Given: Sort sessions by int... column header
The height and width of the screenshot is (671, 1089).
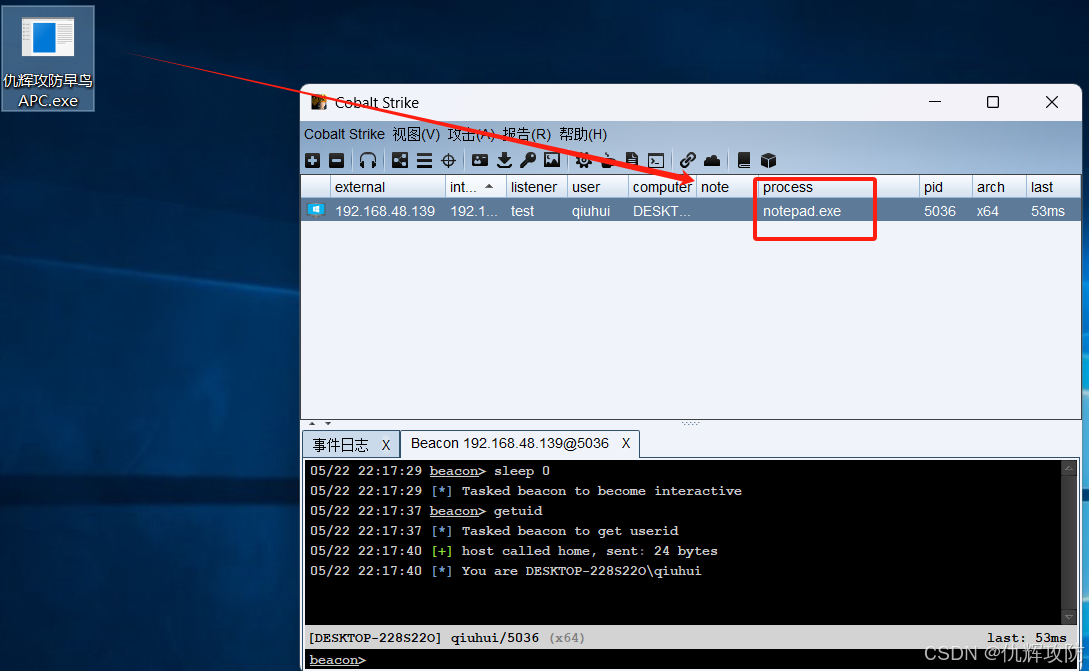Looking at the screenshot, I should point(476,187).
